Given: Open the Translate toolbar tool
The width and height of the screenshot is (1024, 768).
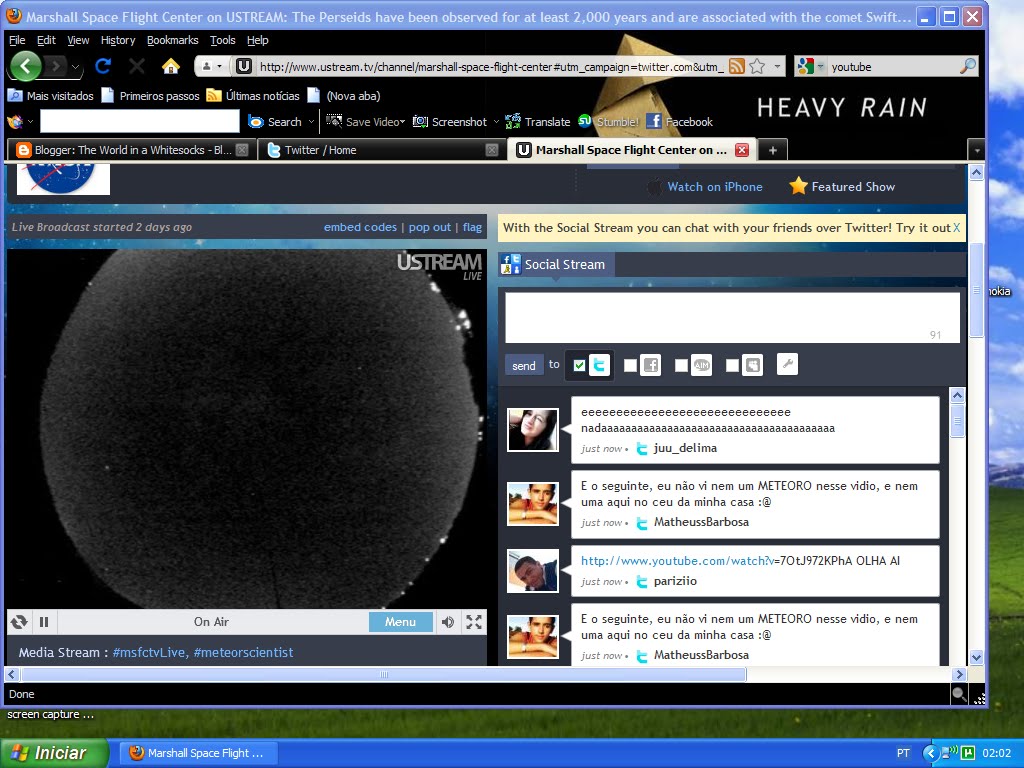Looking at the screenshot, I should click(537, 121).
